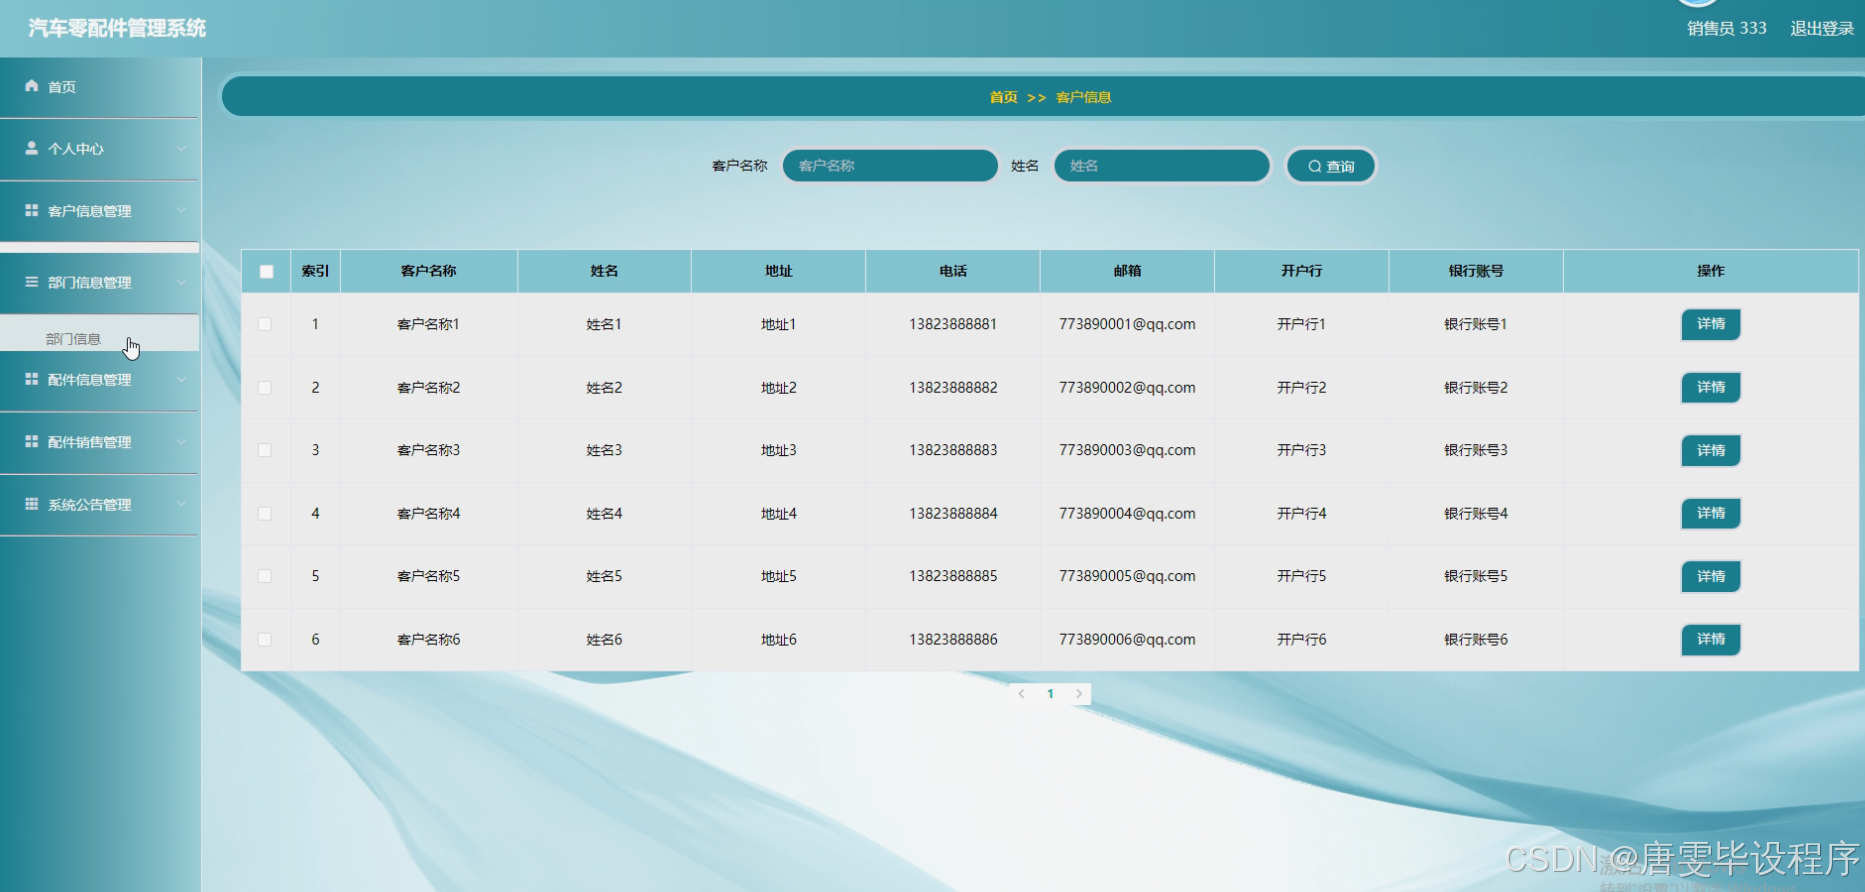
Task: Click the list icon beside 部门信息管理
Action: coord(32,282)
